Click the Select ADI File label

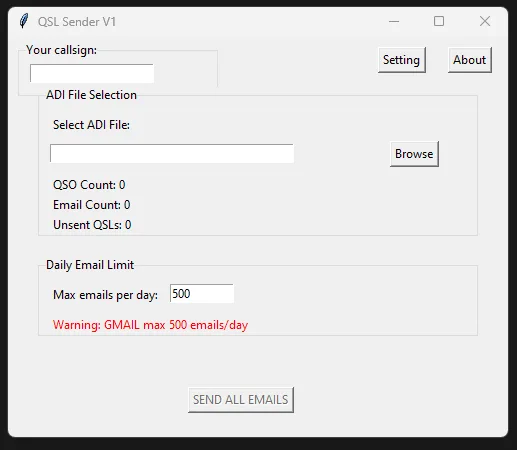tap(91, 125)
